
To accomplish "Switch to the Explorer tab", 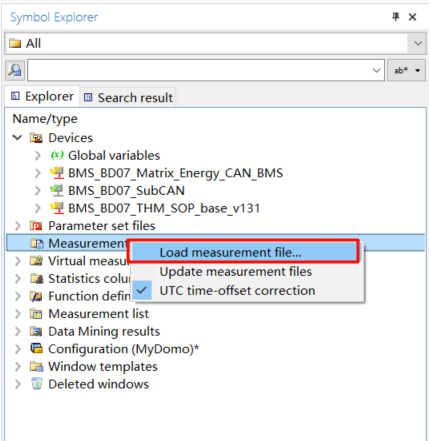I will pos(42,97).
